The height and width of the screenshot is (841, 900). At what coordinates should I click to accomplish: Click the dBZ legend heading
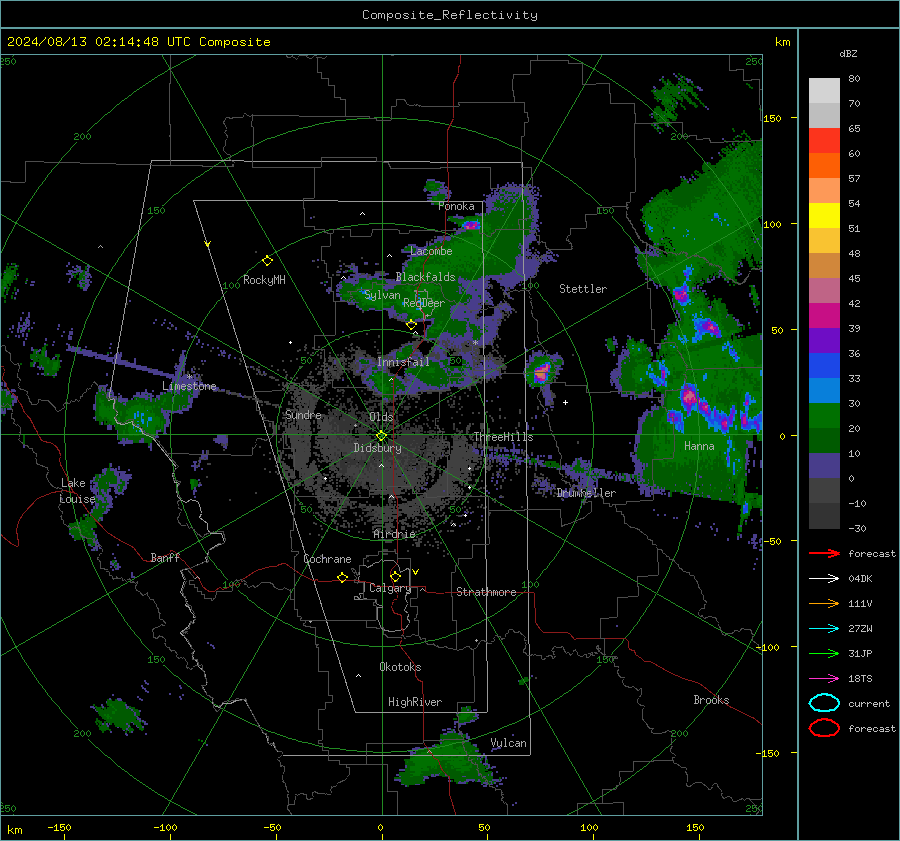point(848,53)
